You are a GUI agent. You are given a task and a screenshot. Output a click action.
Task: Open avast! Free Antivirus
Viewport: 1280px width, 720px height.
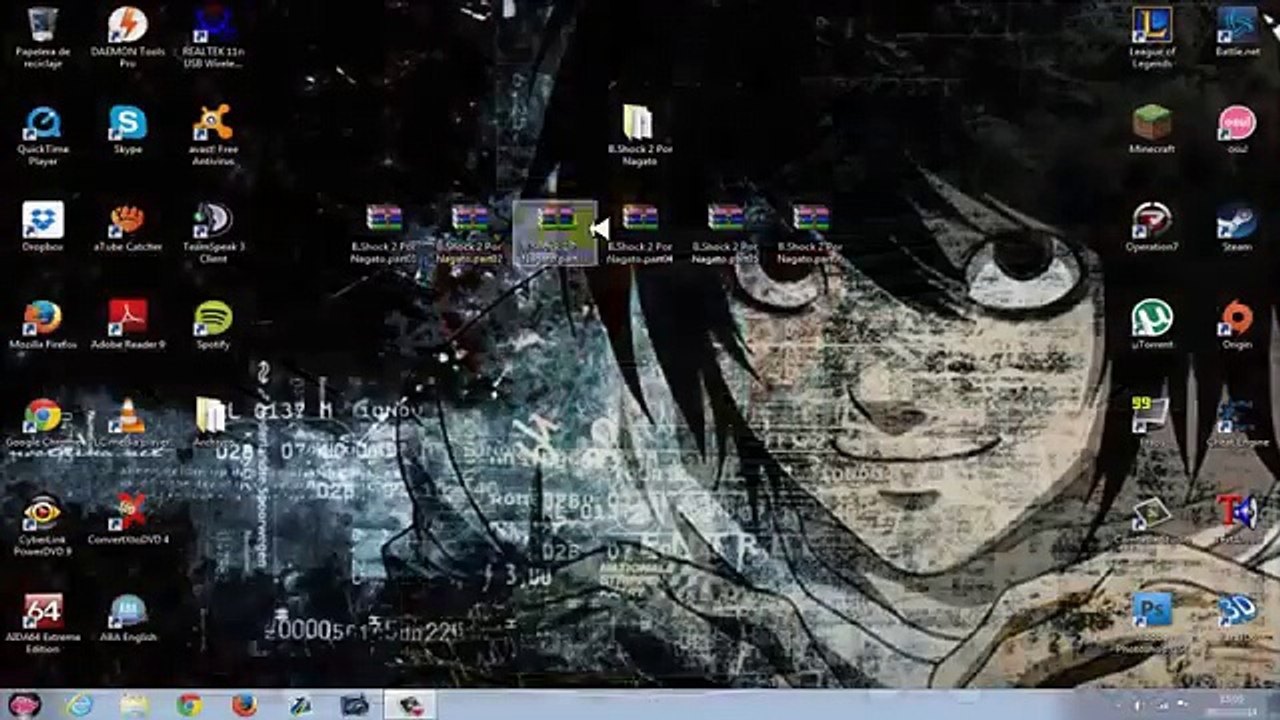213,135
